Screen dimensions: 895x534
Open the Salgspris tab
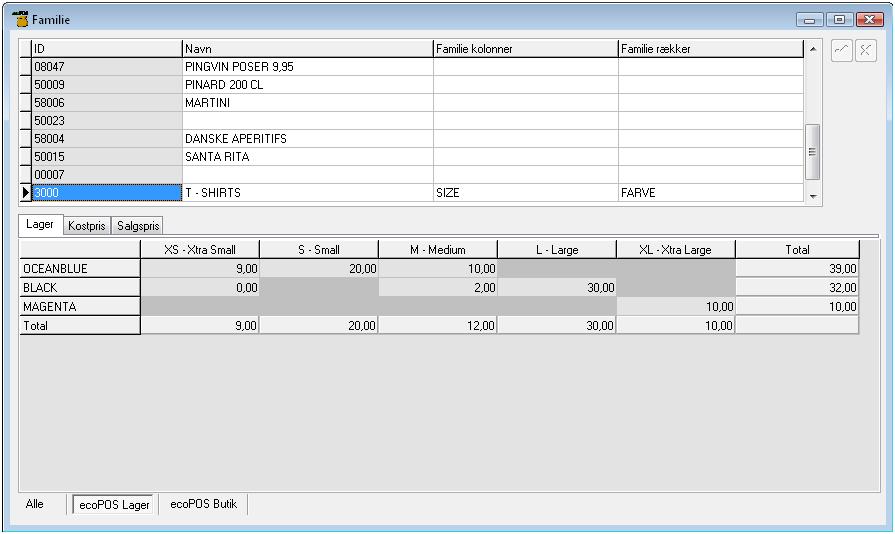[x=138, y=226]
